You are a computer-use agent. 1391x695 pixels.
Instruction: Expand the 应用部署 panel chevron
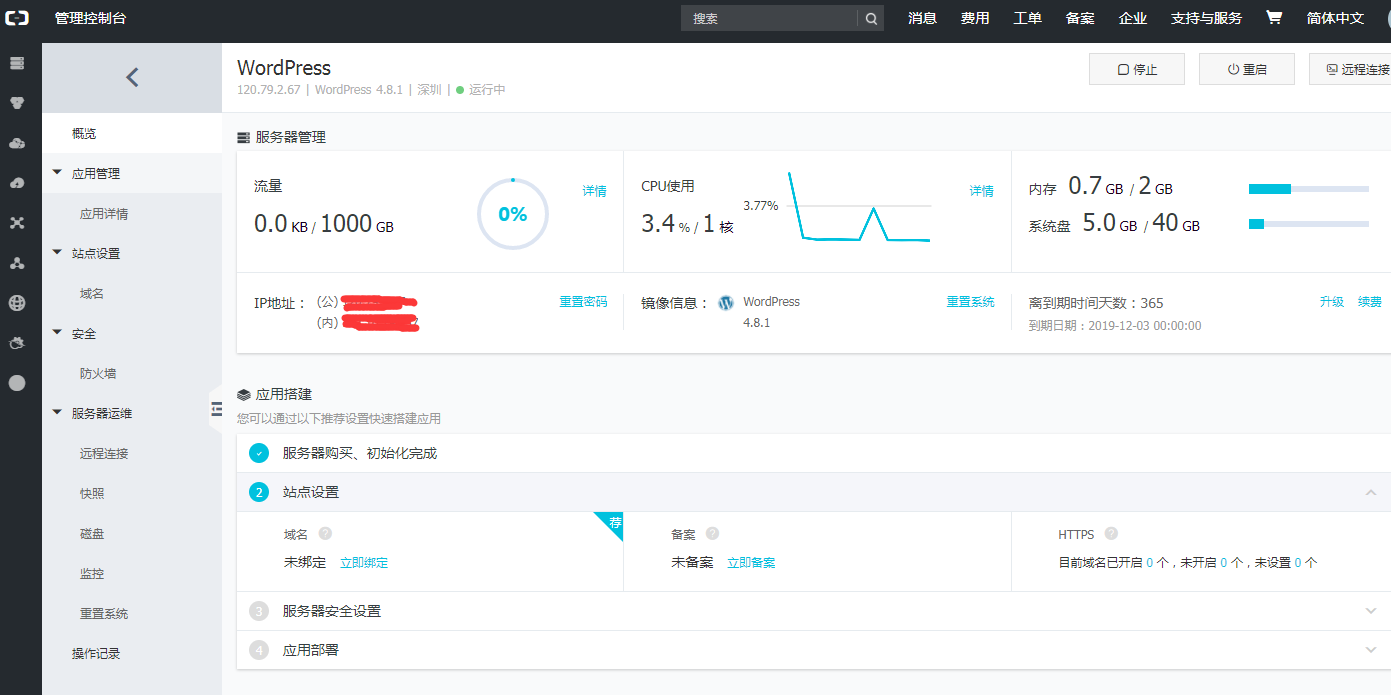tap(1370, 650)
